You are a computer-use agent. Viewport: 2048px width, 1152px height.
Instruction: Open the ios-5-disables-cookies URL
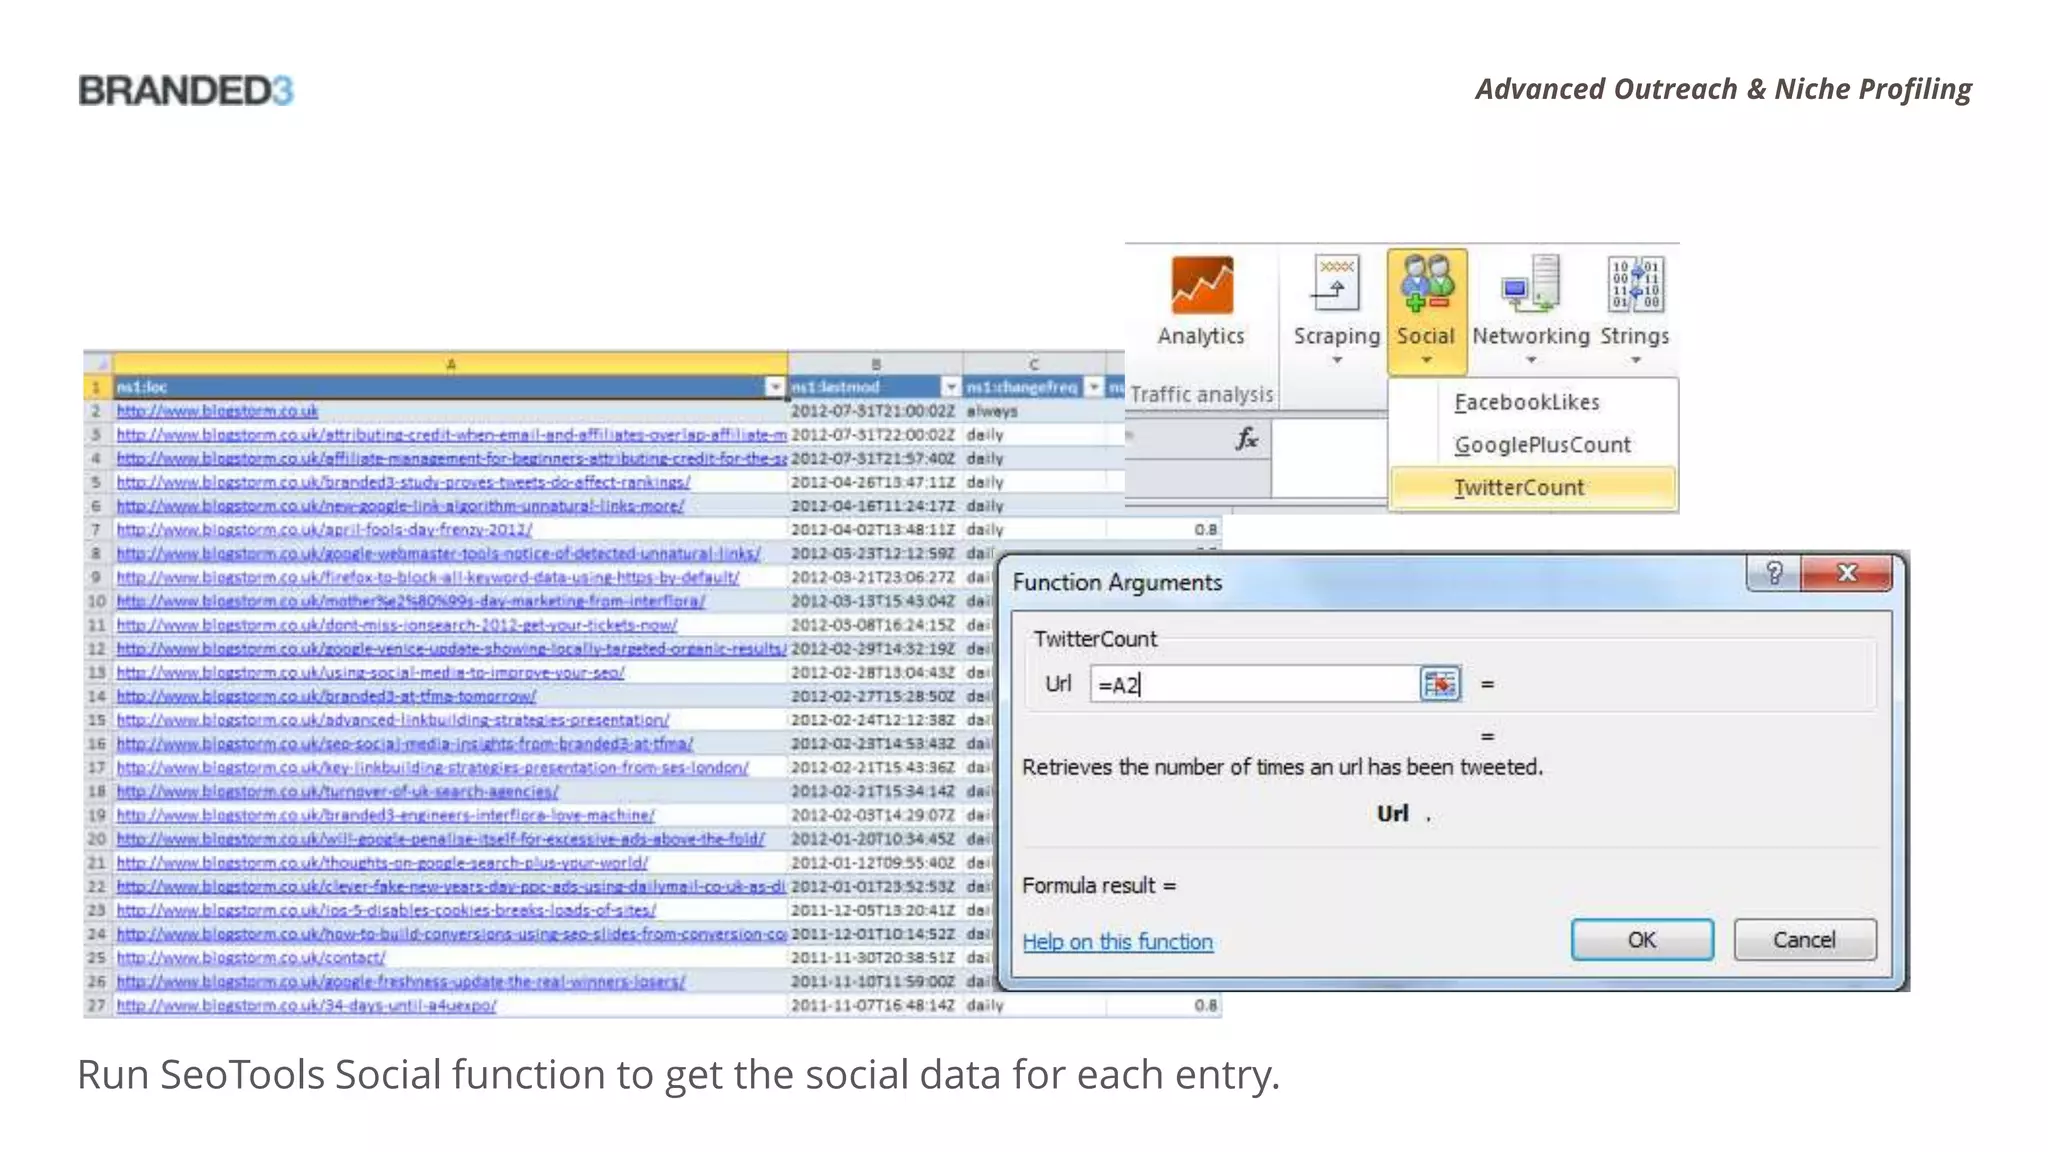[386, 910]
